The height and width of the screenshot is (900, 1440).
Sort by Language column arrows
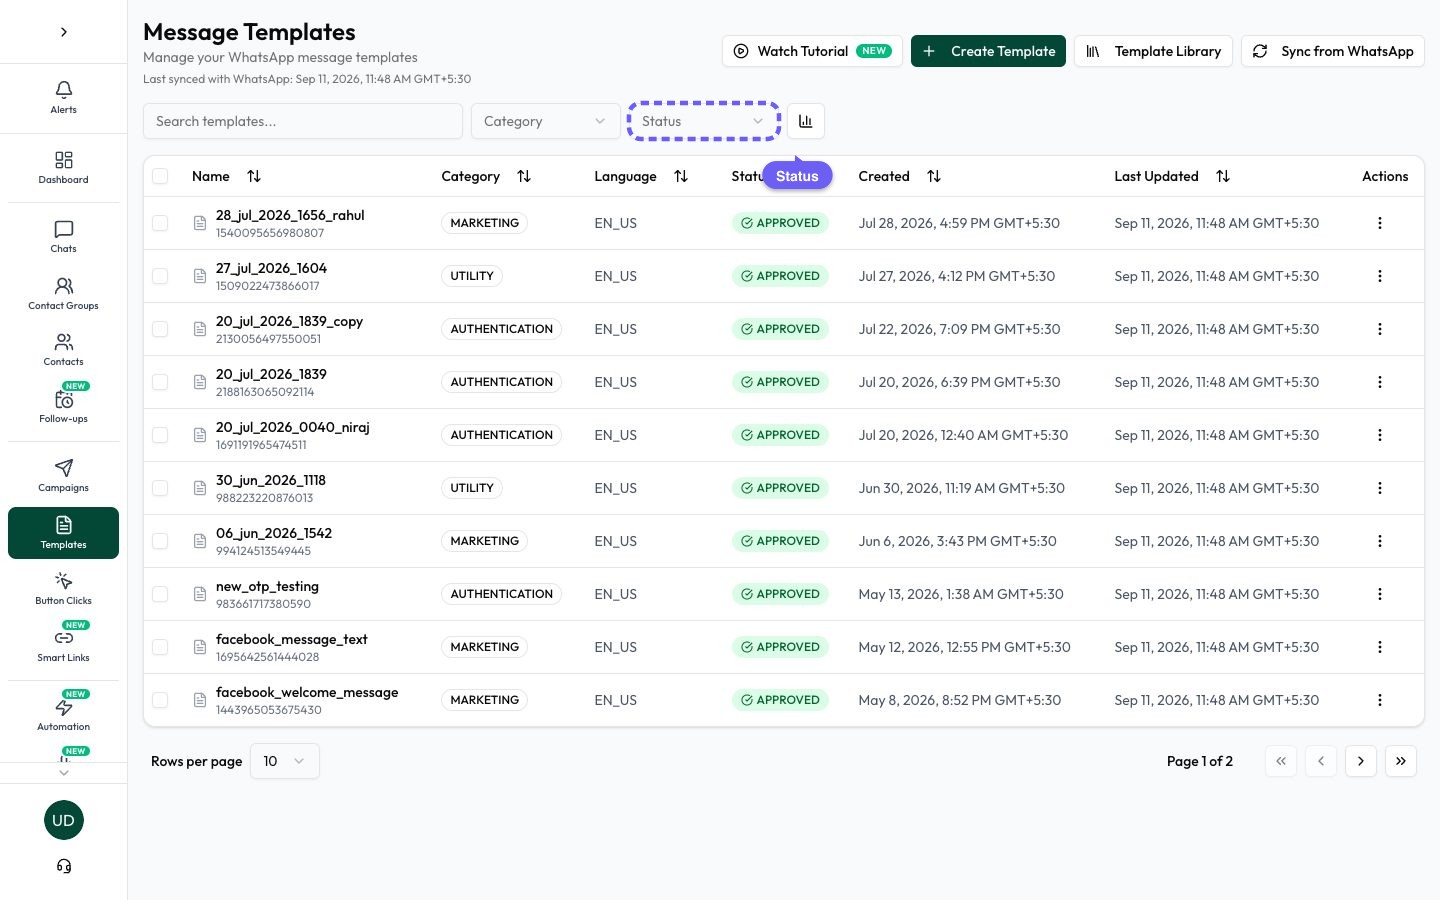click(x=681, y=176)
